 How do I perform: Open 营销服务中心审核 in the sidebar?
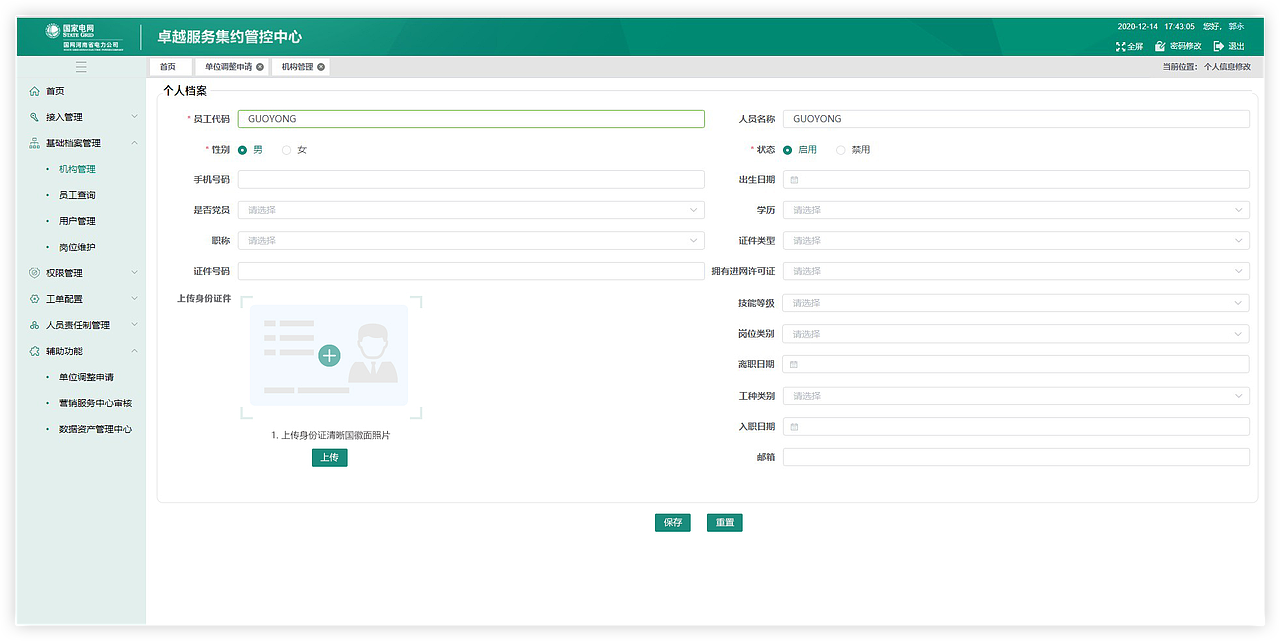click(x=95, y=403)
